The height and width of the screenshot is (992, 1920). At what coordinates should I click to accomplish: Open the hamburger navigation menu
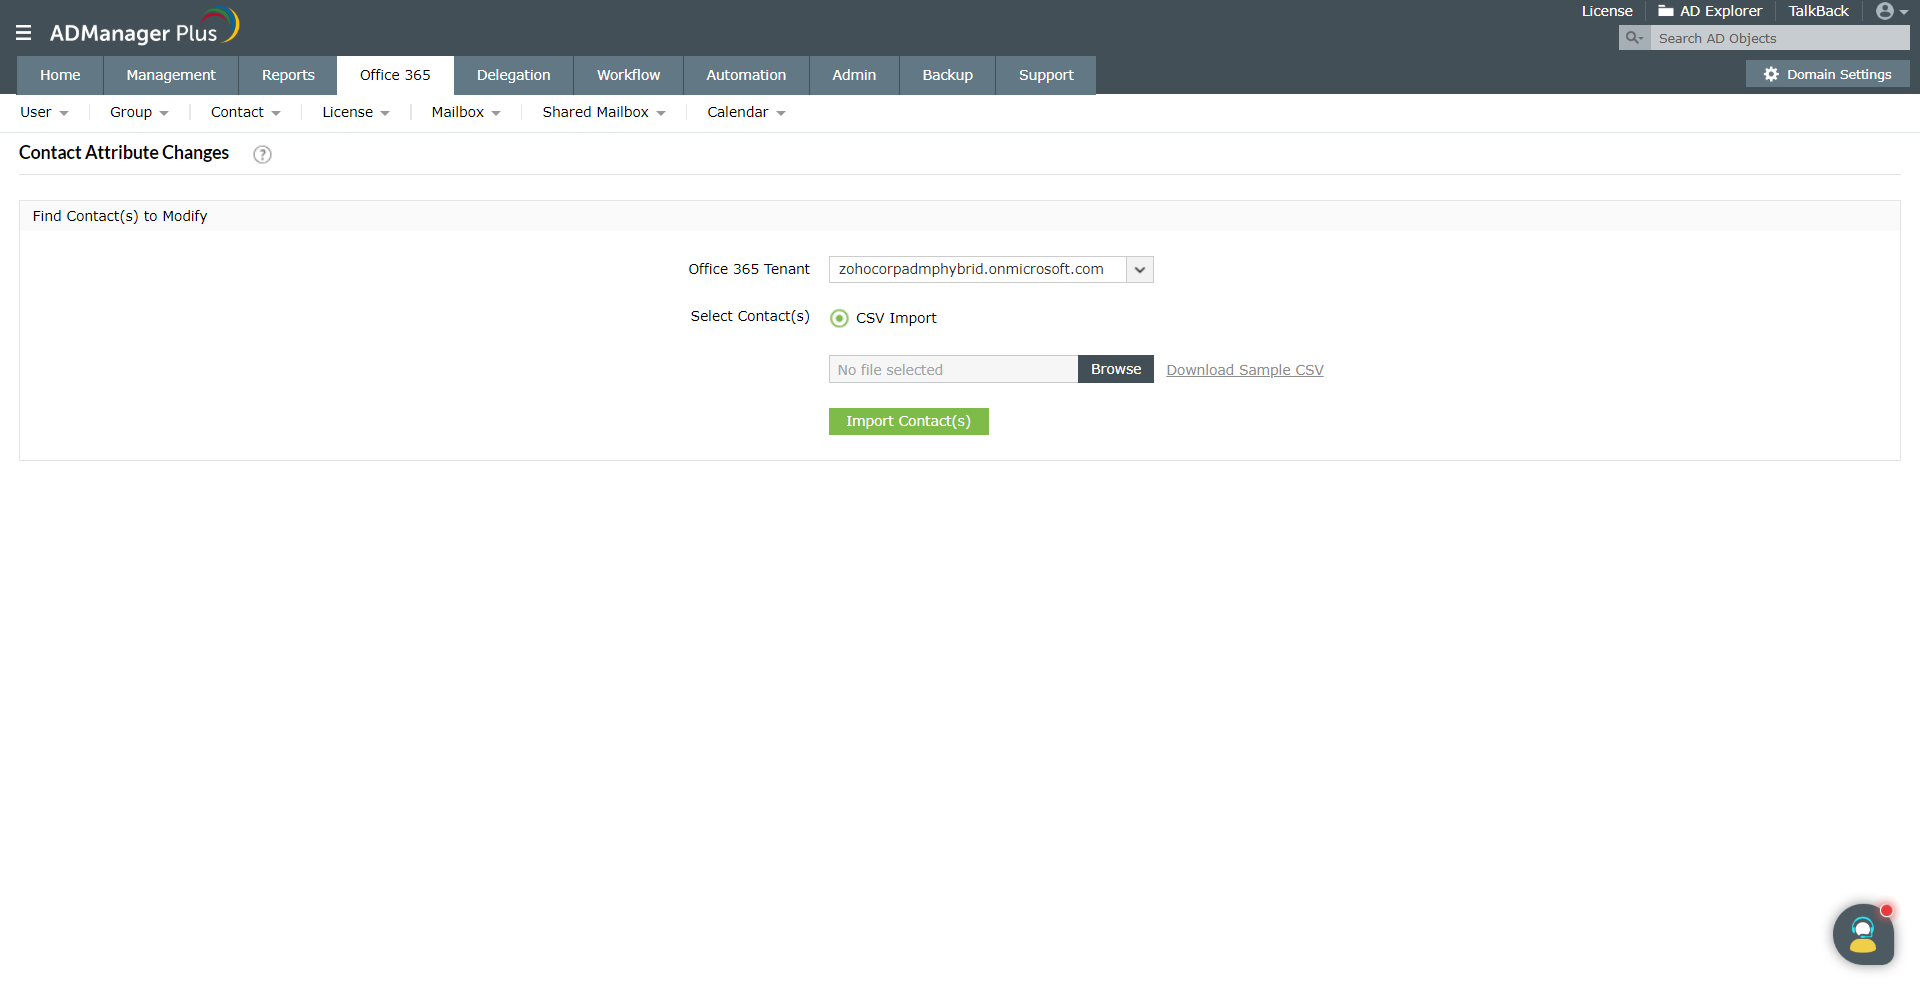coord(24,33)
